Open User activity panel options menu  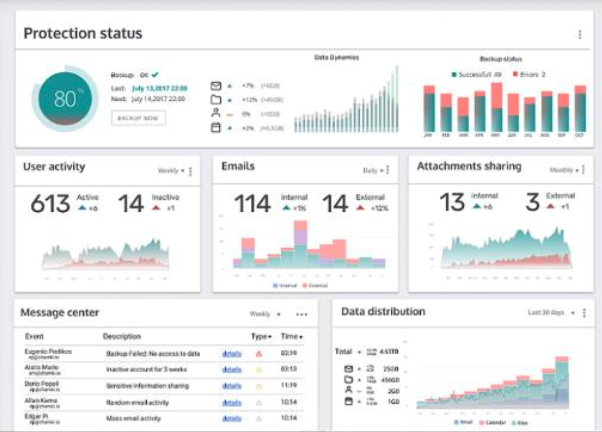[x=190, y=171]
